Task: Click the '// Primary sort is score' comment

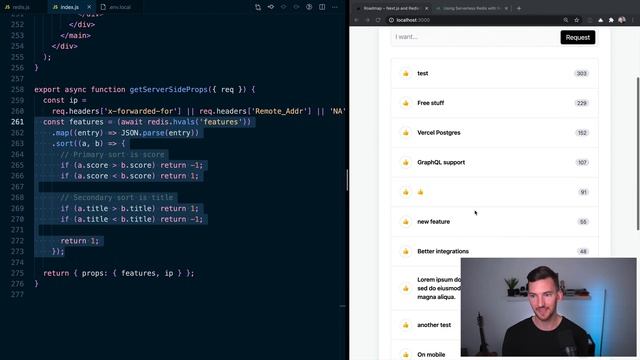Action: coord(112,154)
